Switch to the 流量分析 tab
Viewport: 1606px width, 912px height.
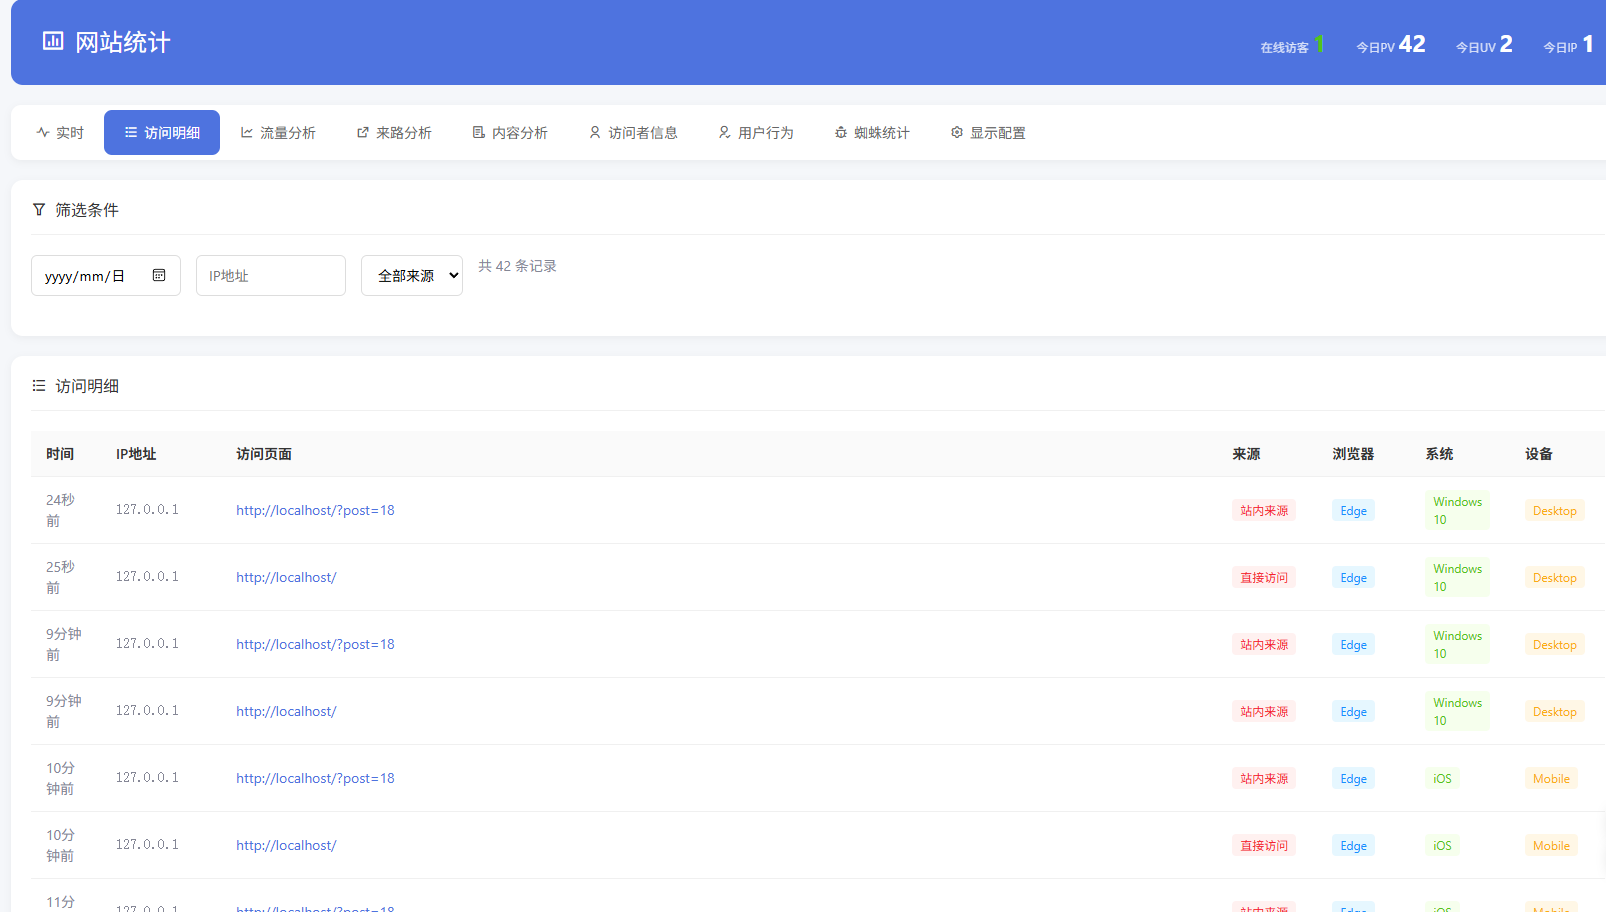pyautogui.click(x=278, y=133)
